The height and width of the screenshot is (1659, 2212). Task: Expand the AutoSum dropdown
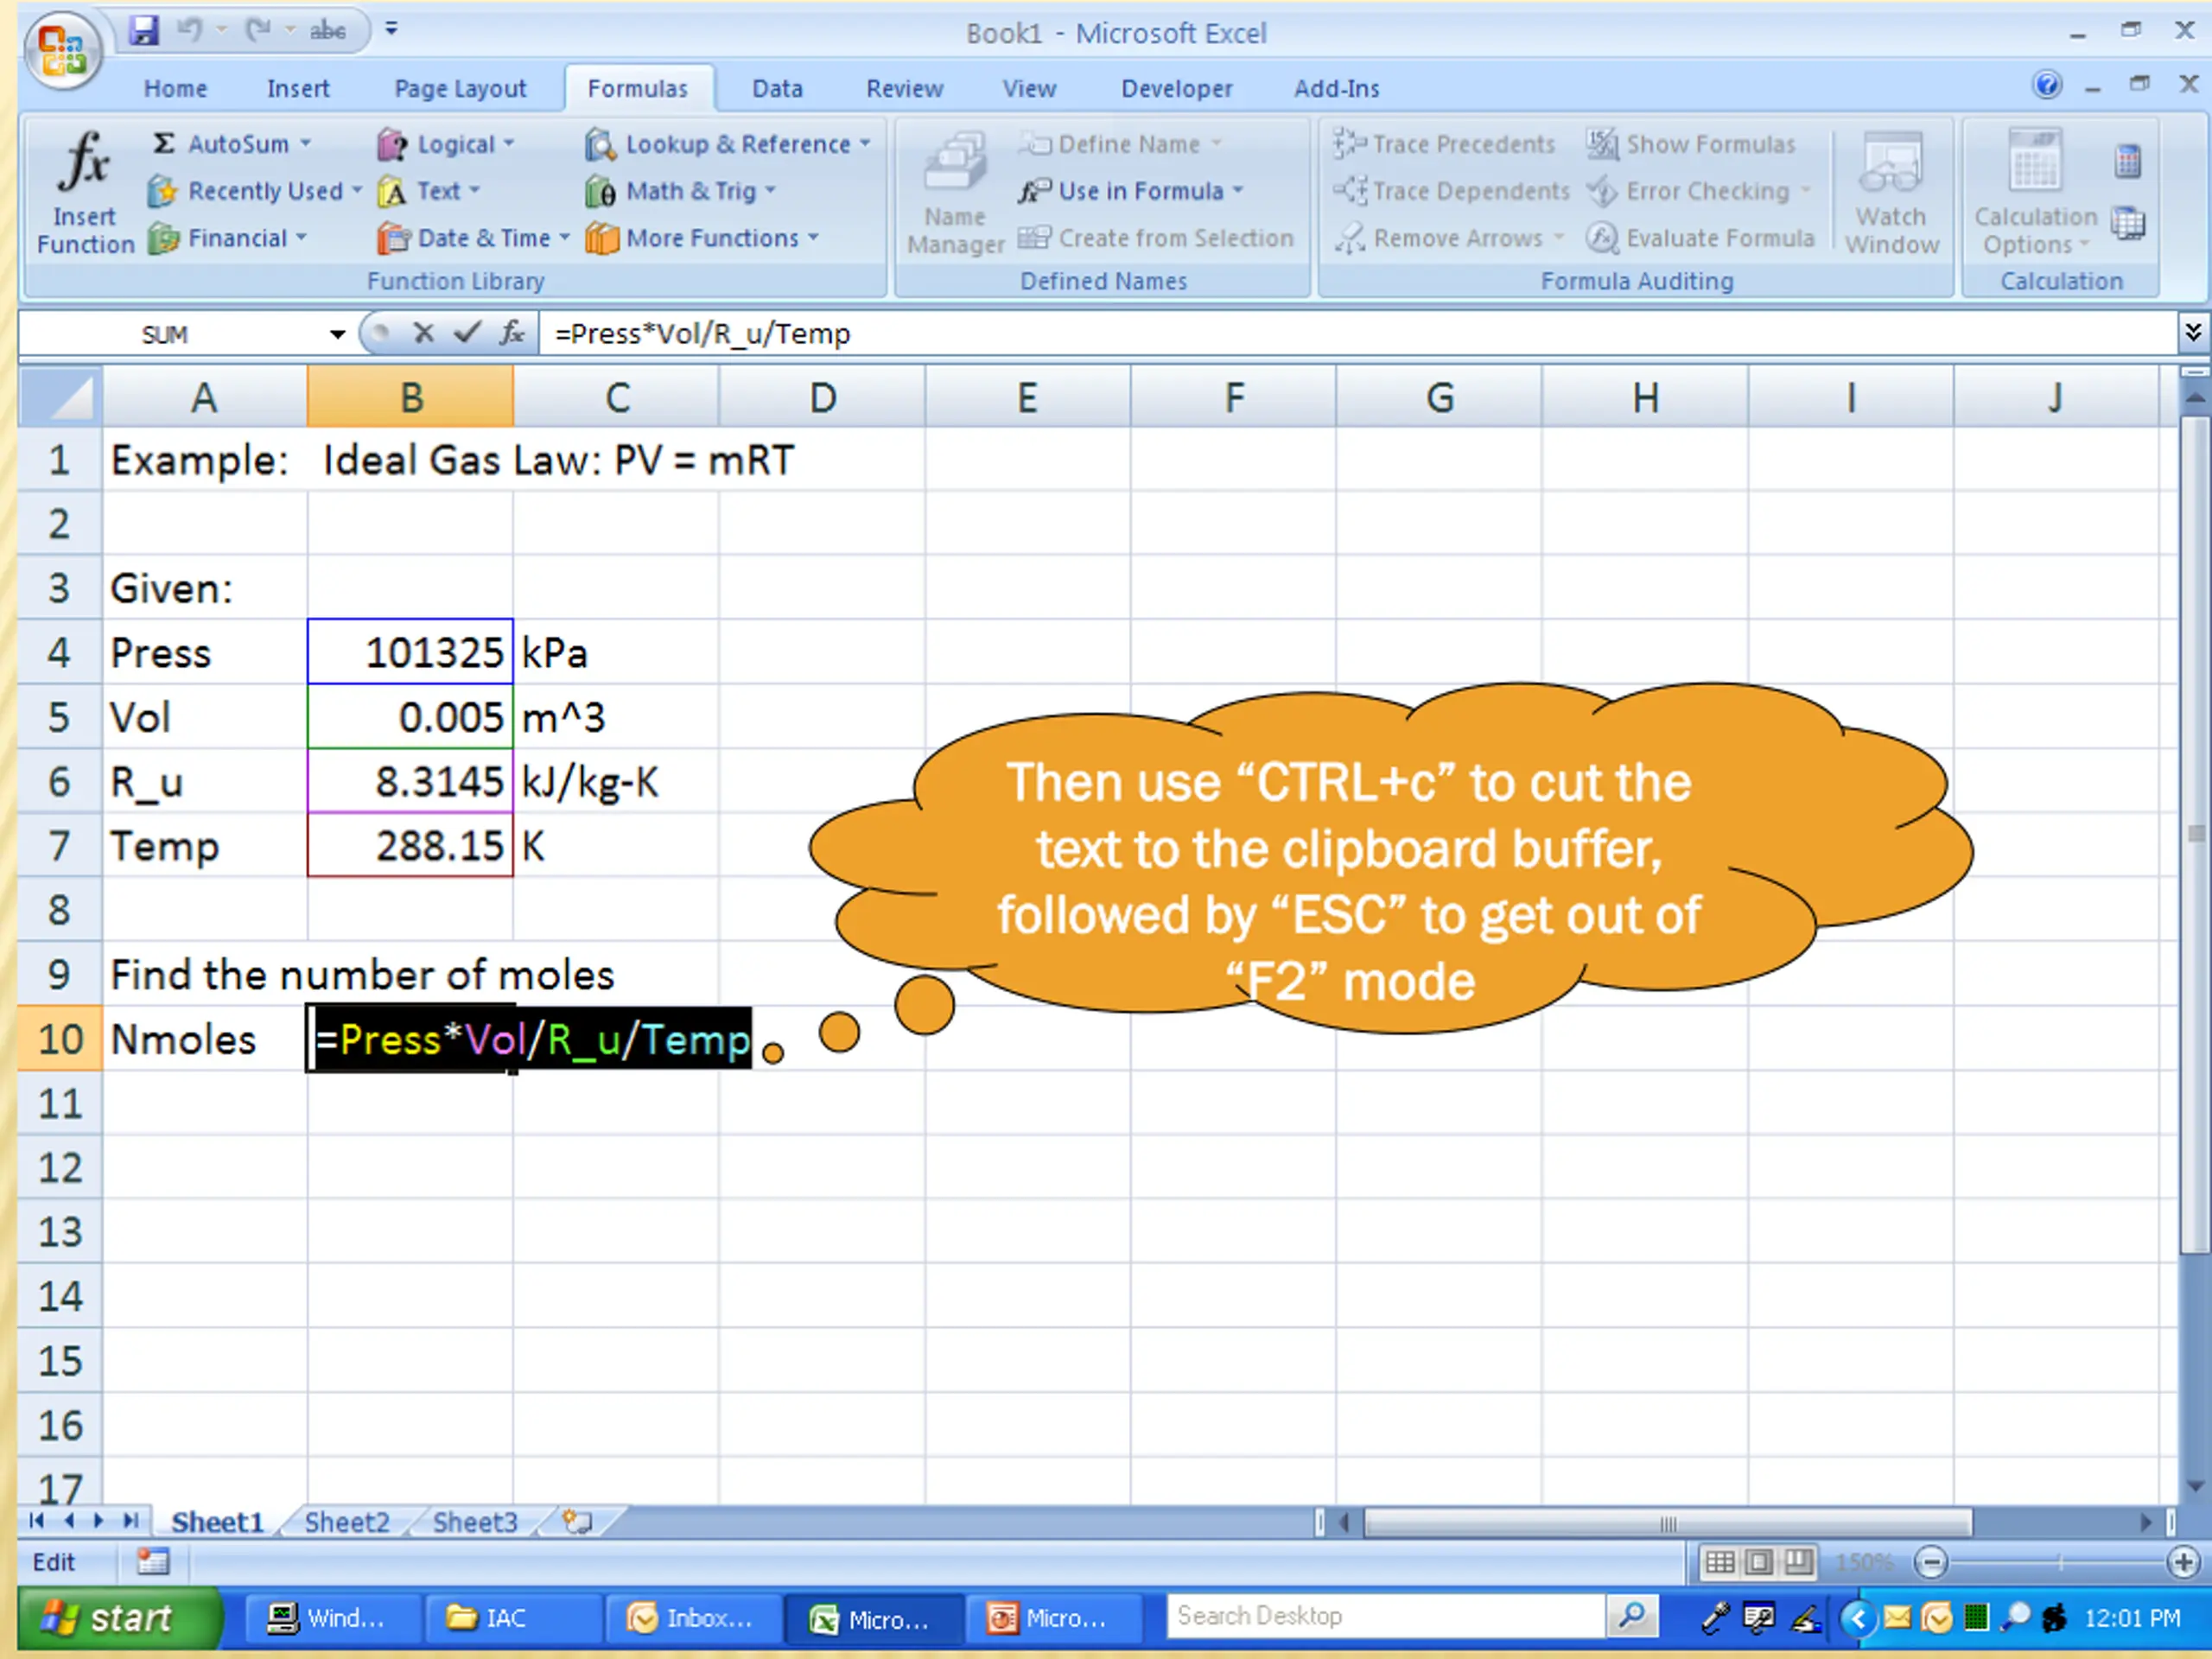306,144
